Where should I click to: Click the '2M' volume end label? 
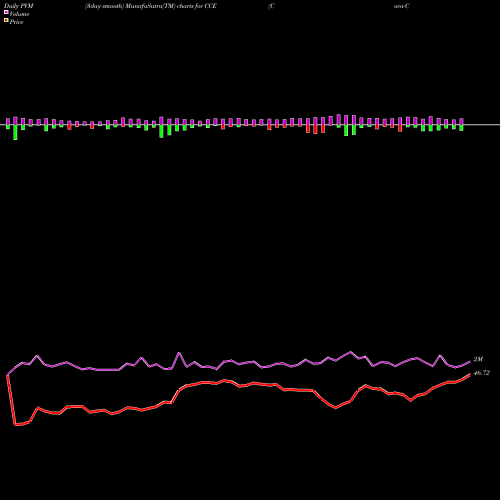(478, 359)
